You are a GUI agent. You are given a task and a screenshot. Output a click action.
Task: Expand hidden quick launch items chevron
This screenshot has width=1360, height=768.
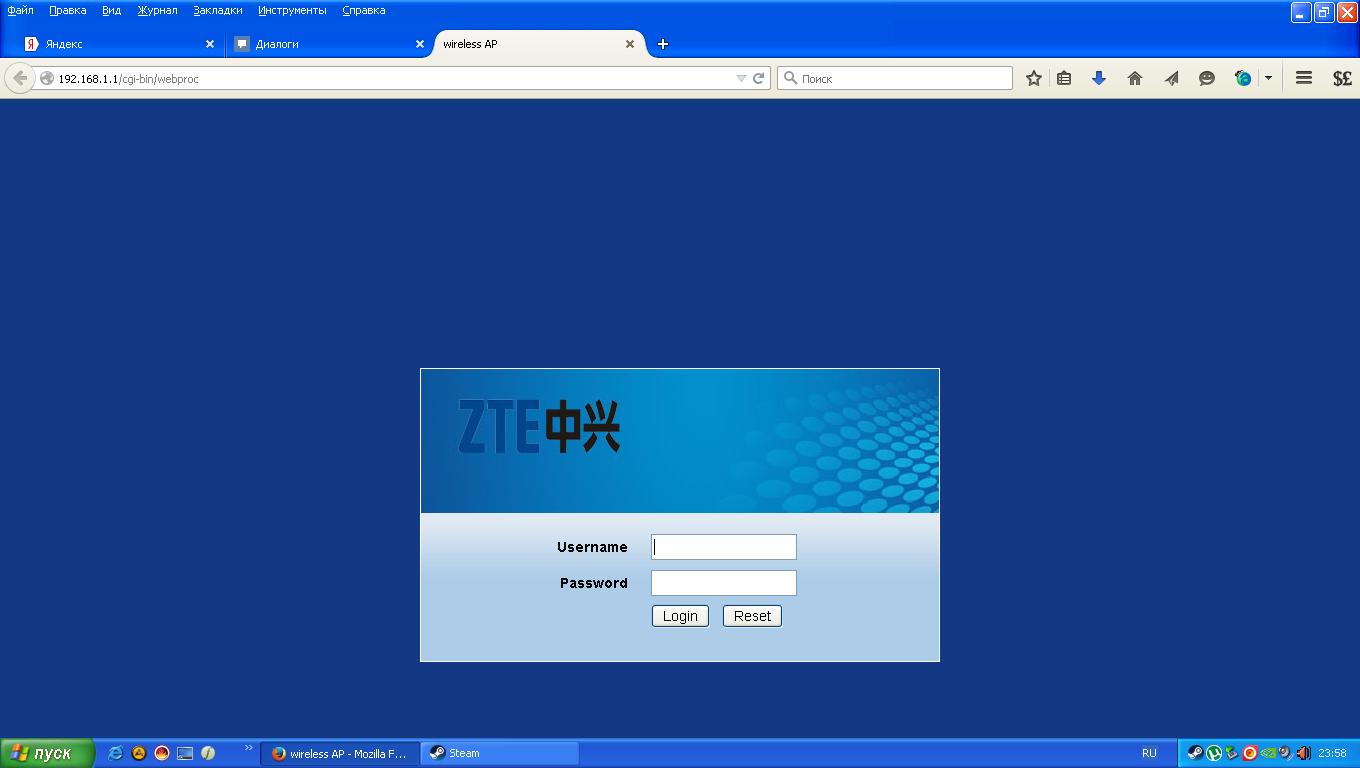click(249, 748)
